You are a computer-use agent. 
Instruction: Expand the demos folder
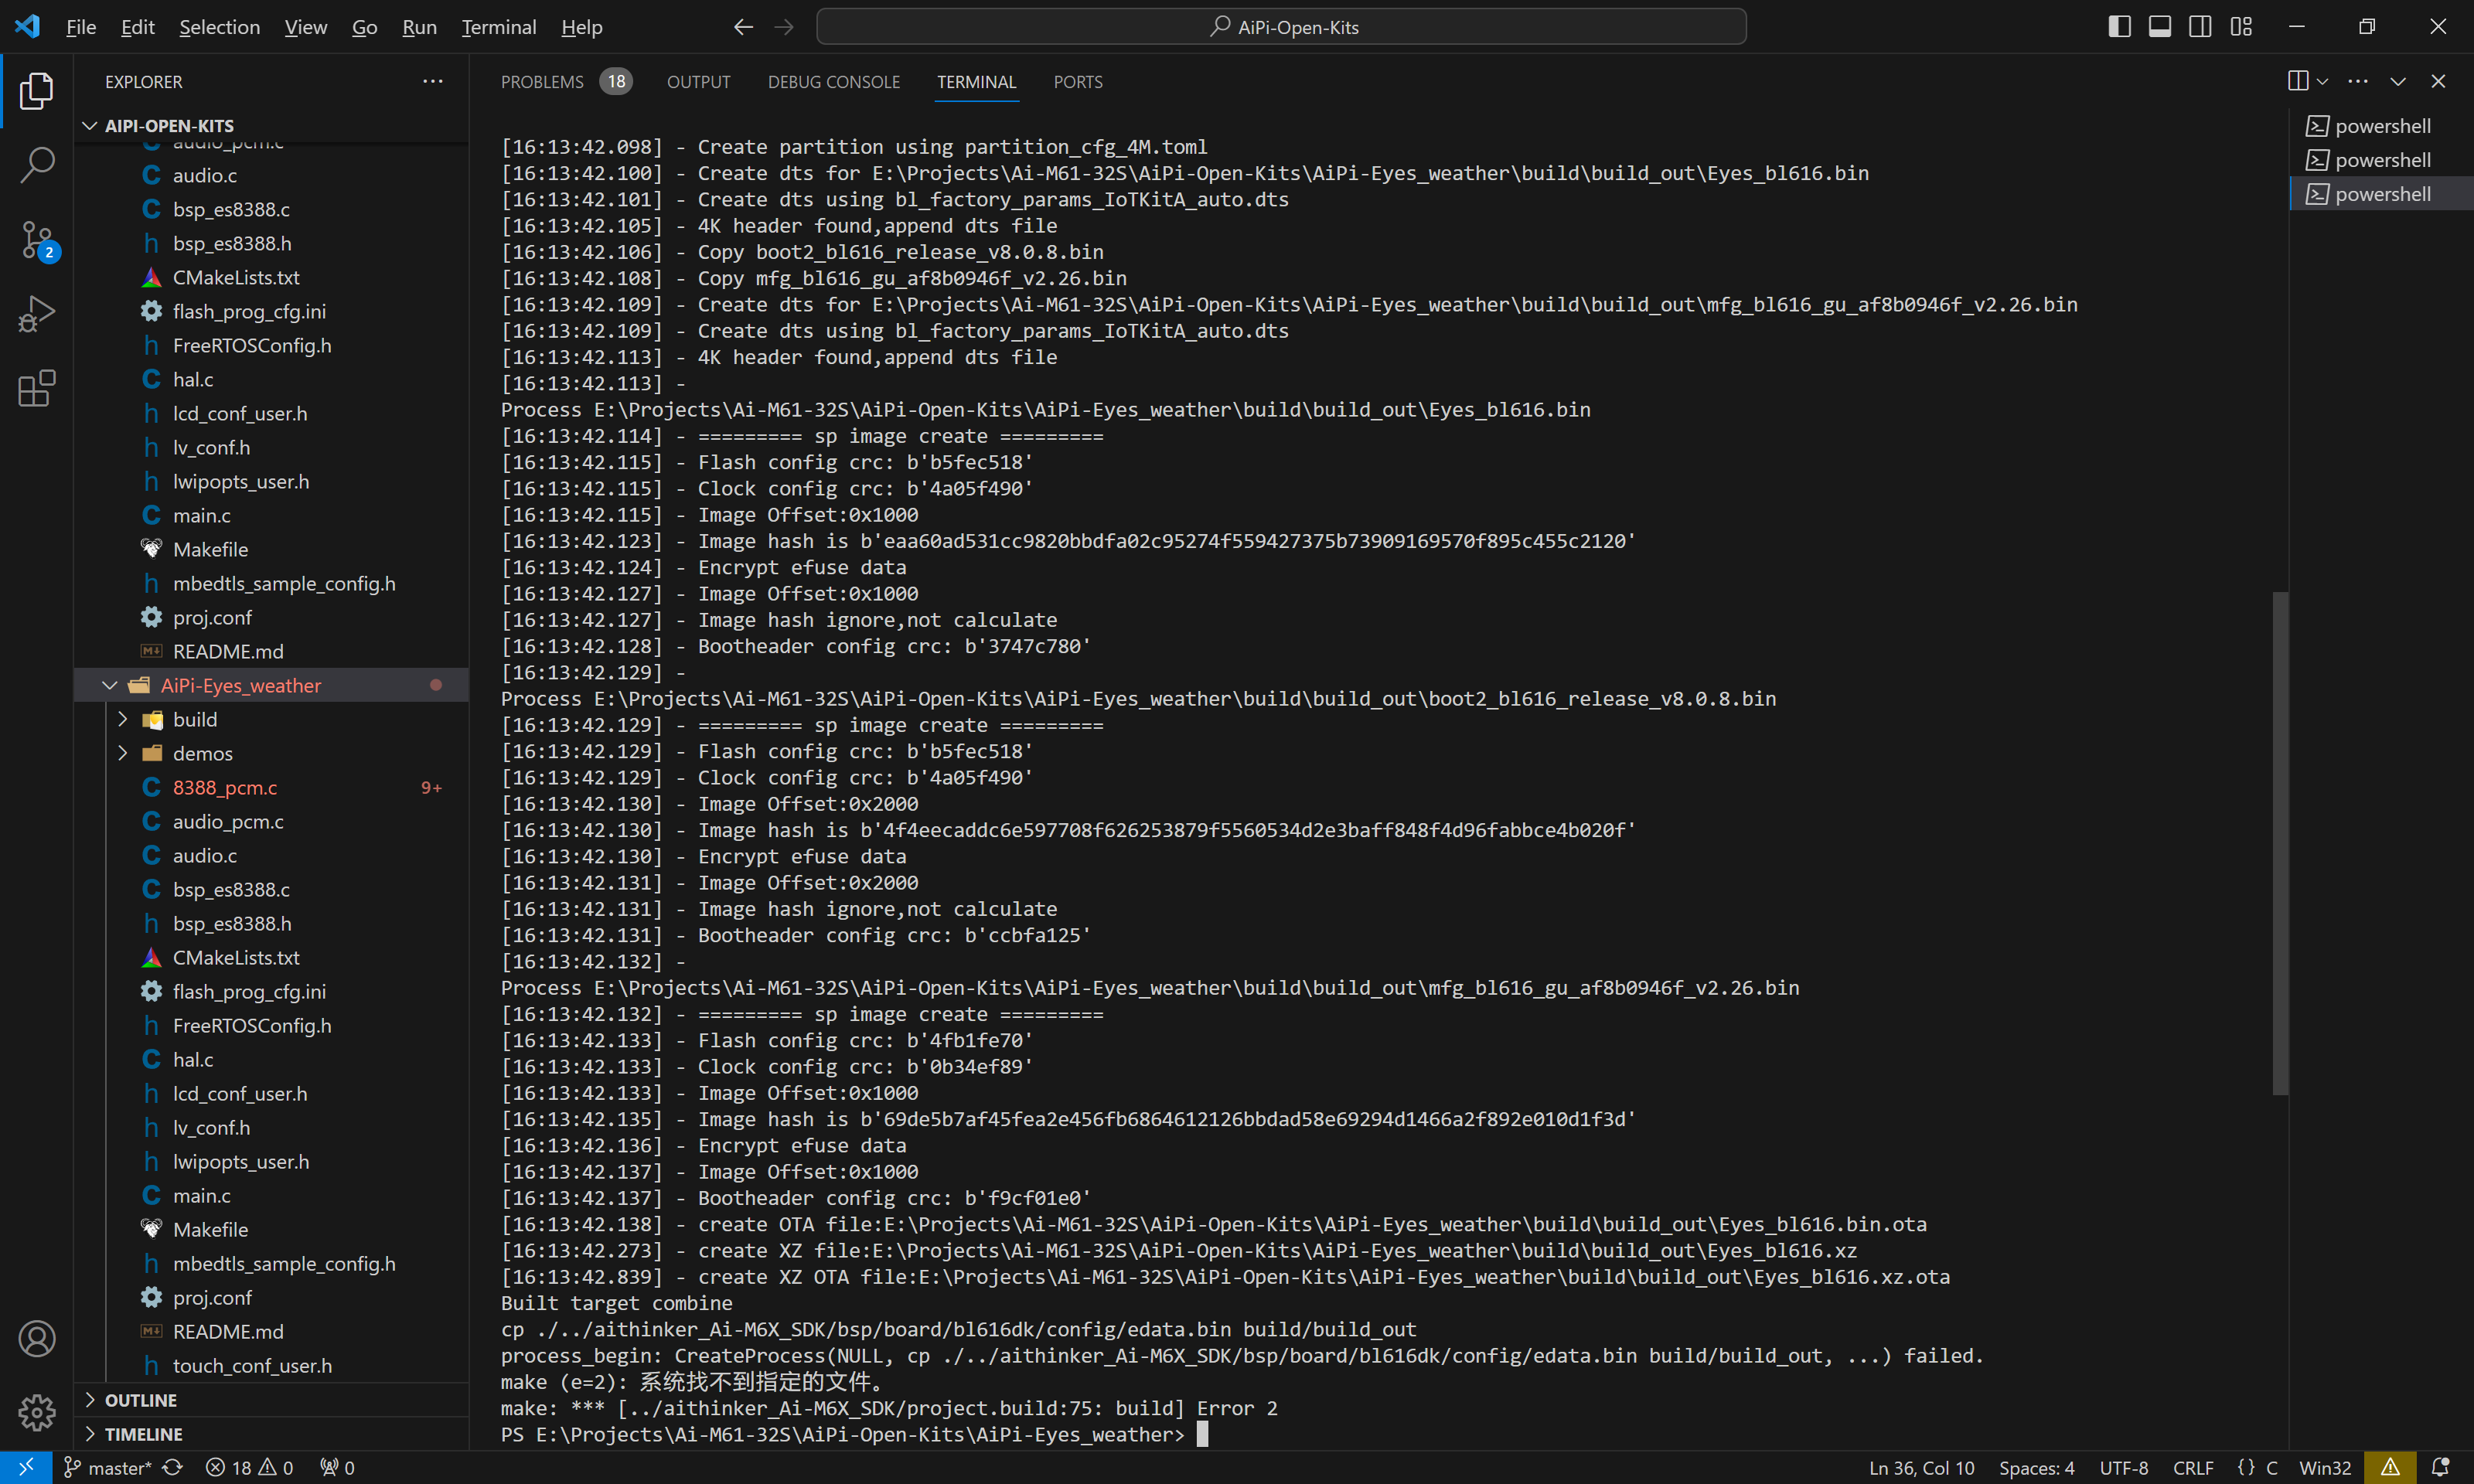coord(270,753)
